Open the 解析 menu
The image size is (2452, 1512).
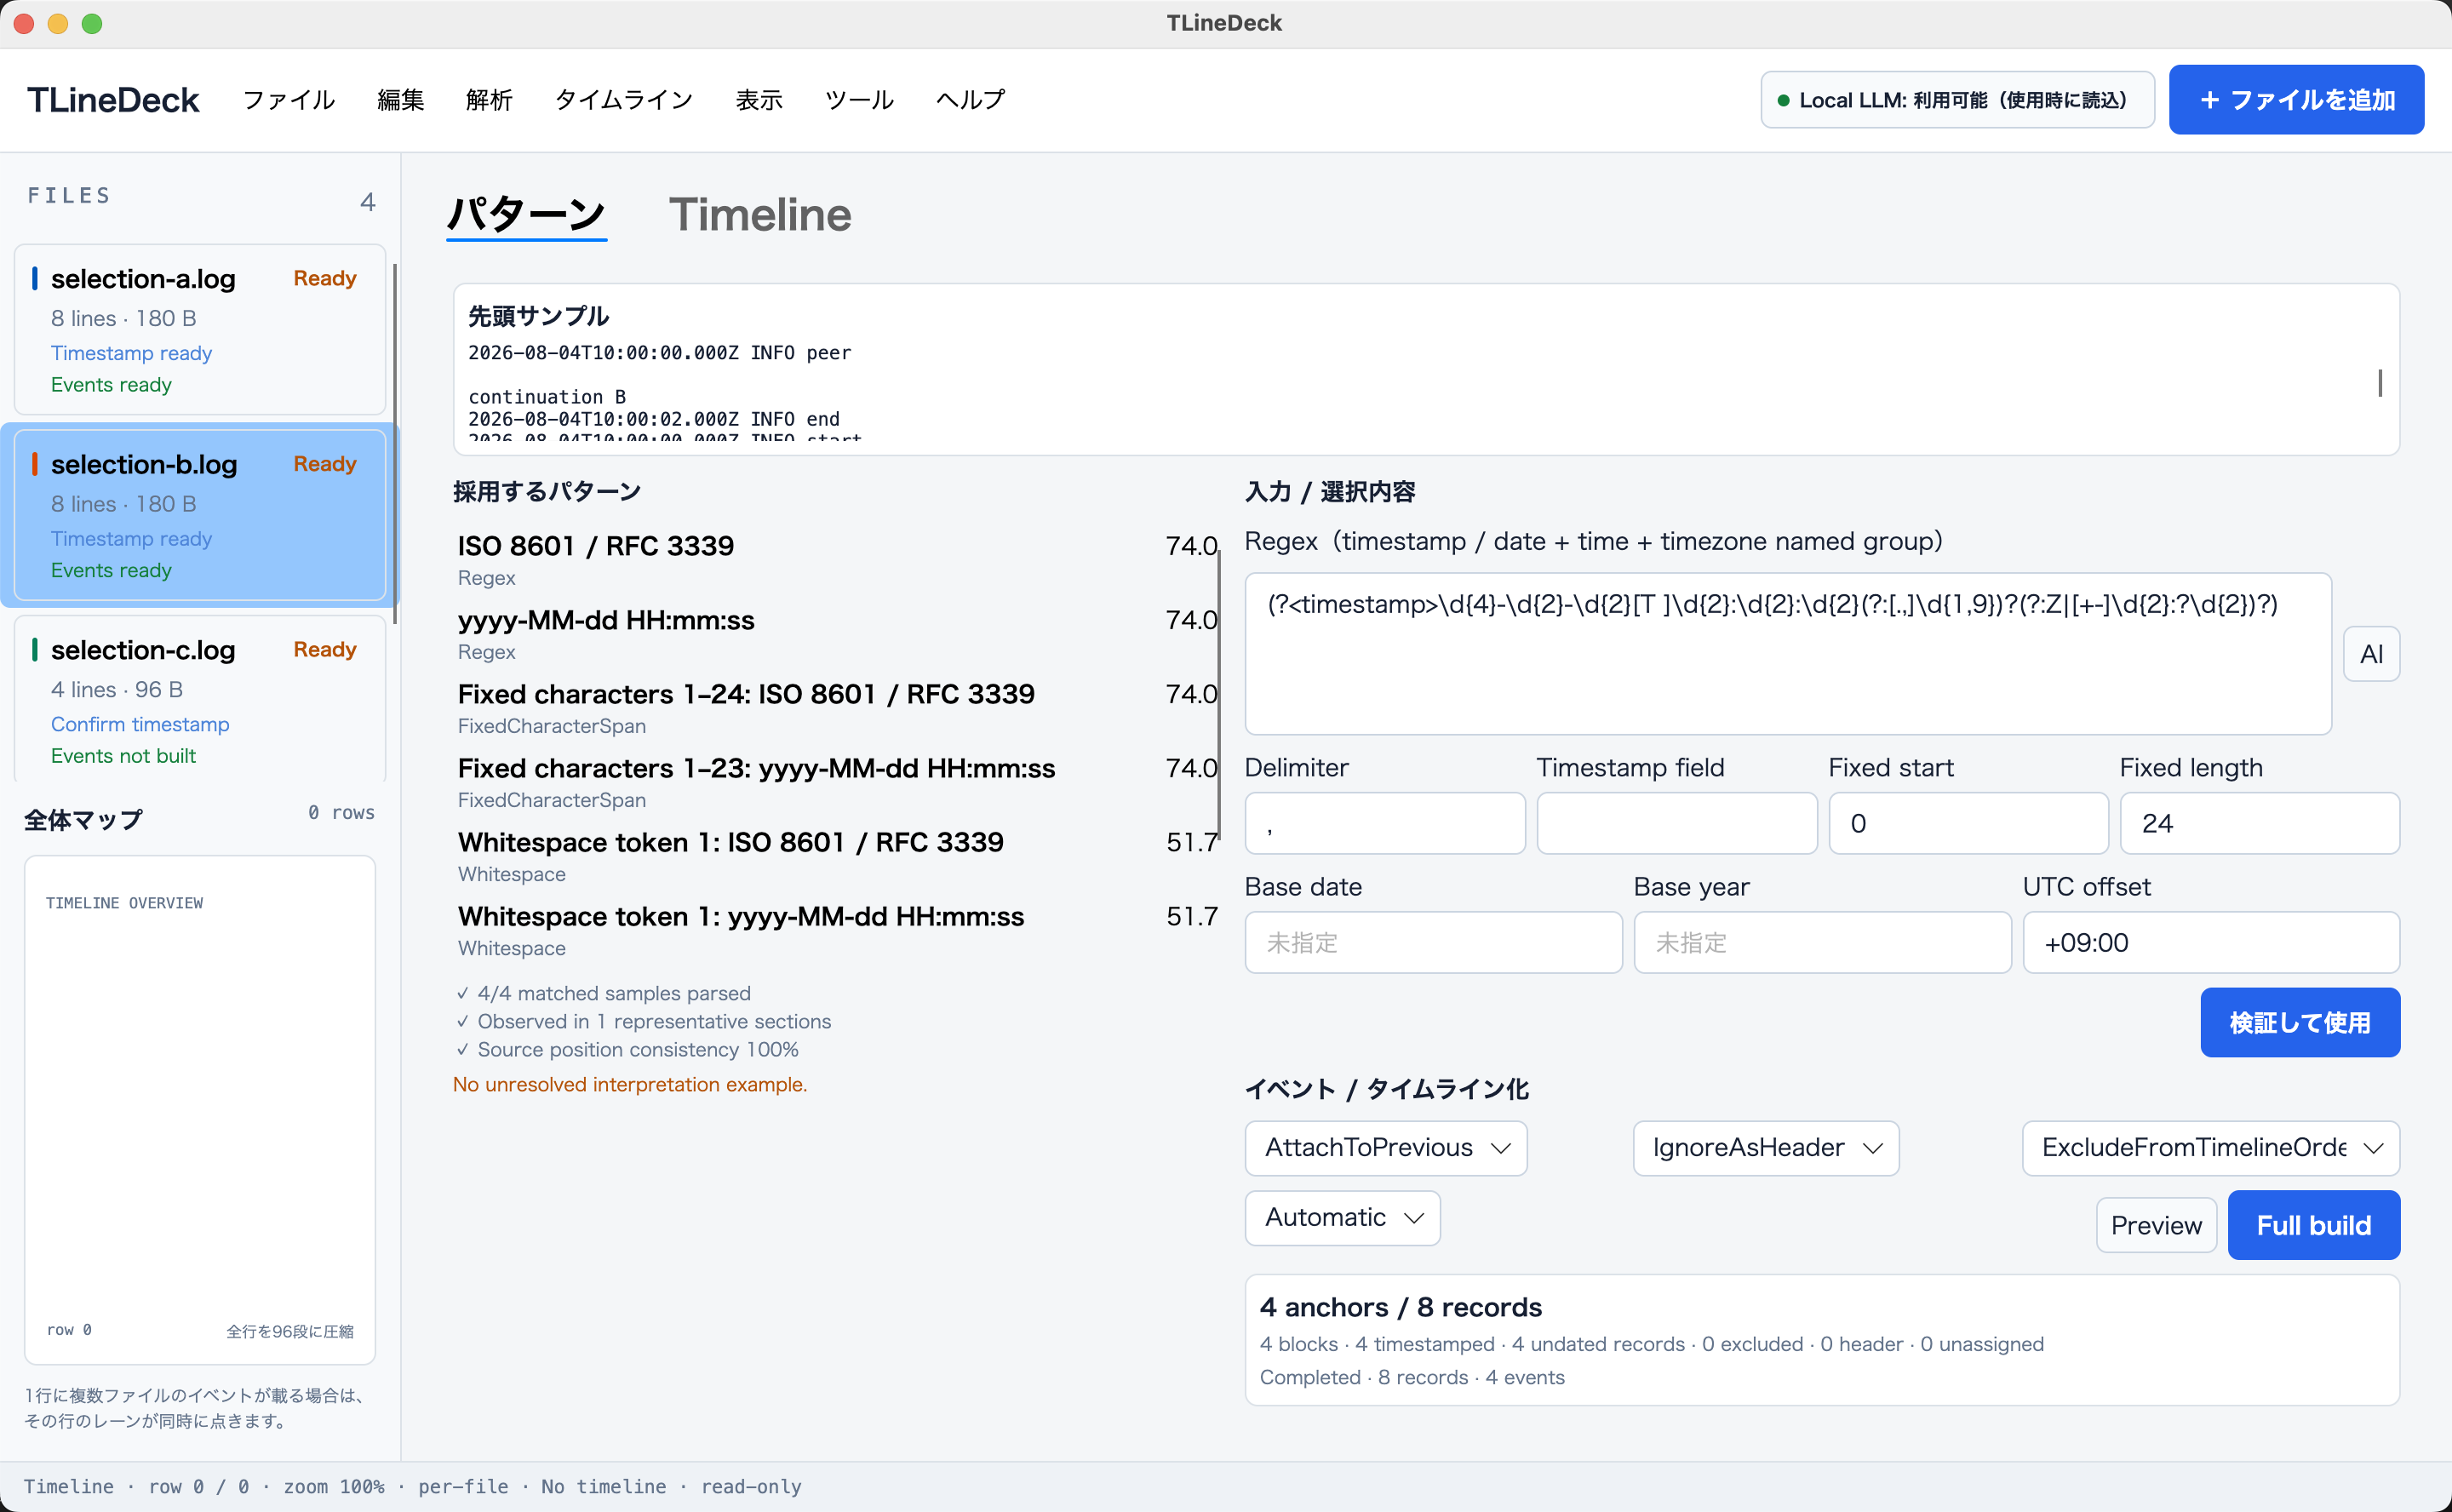point(489,100)
